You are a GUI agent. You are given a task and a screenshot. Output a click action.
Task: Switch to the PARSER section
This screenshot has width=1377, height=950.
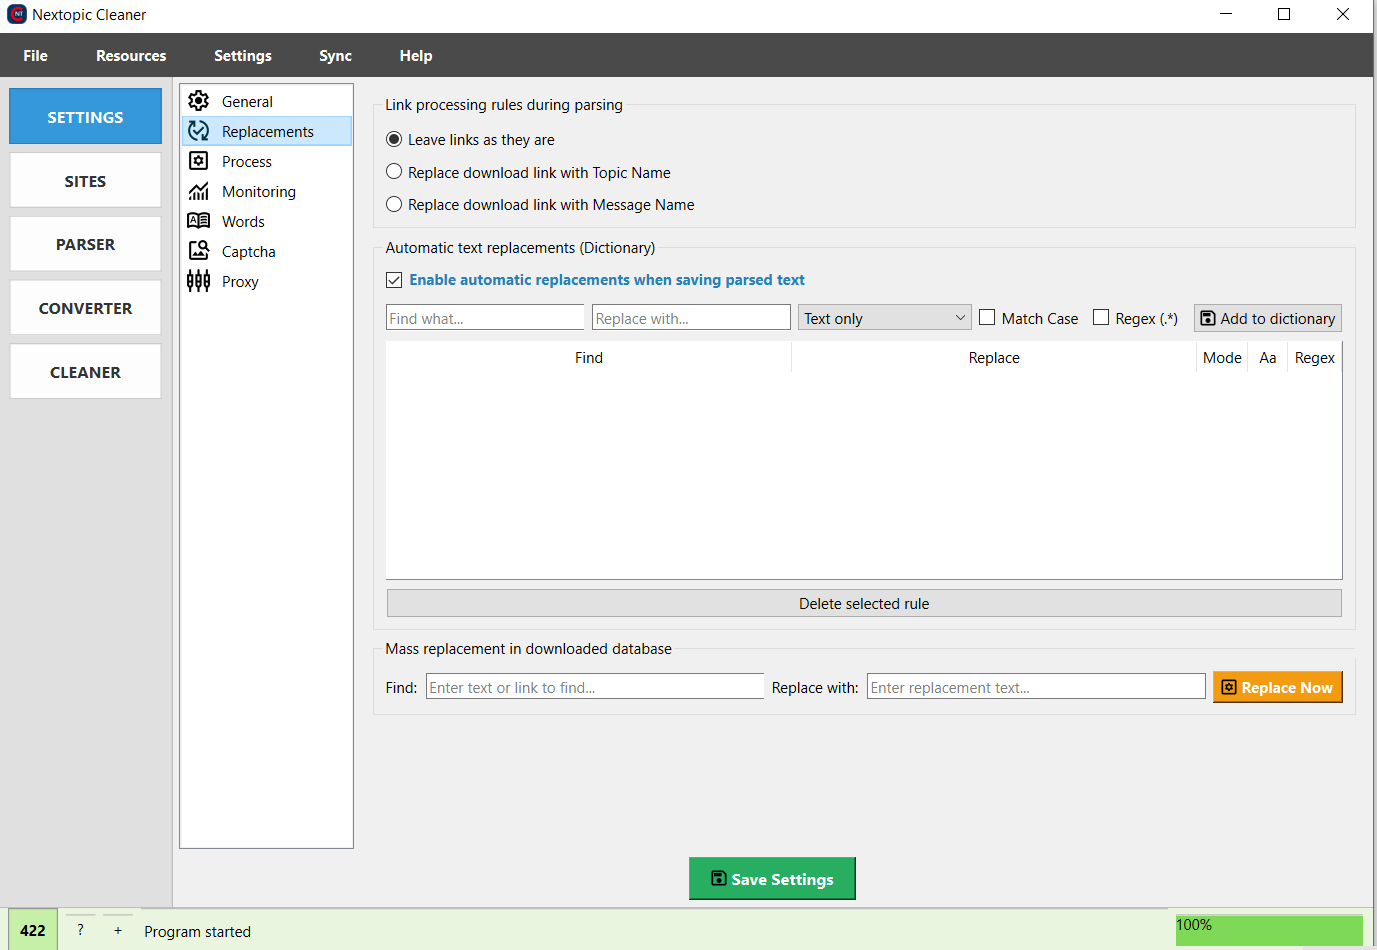pos(85,244)
